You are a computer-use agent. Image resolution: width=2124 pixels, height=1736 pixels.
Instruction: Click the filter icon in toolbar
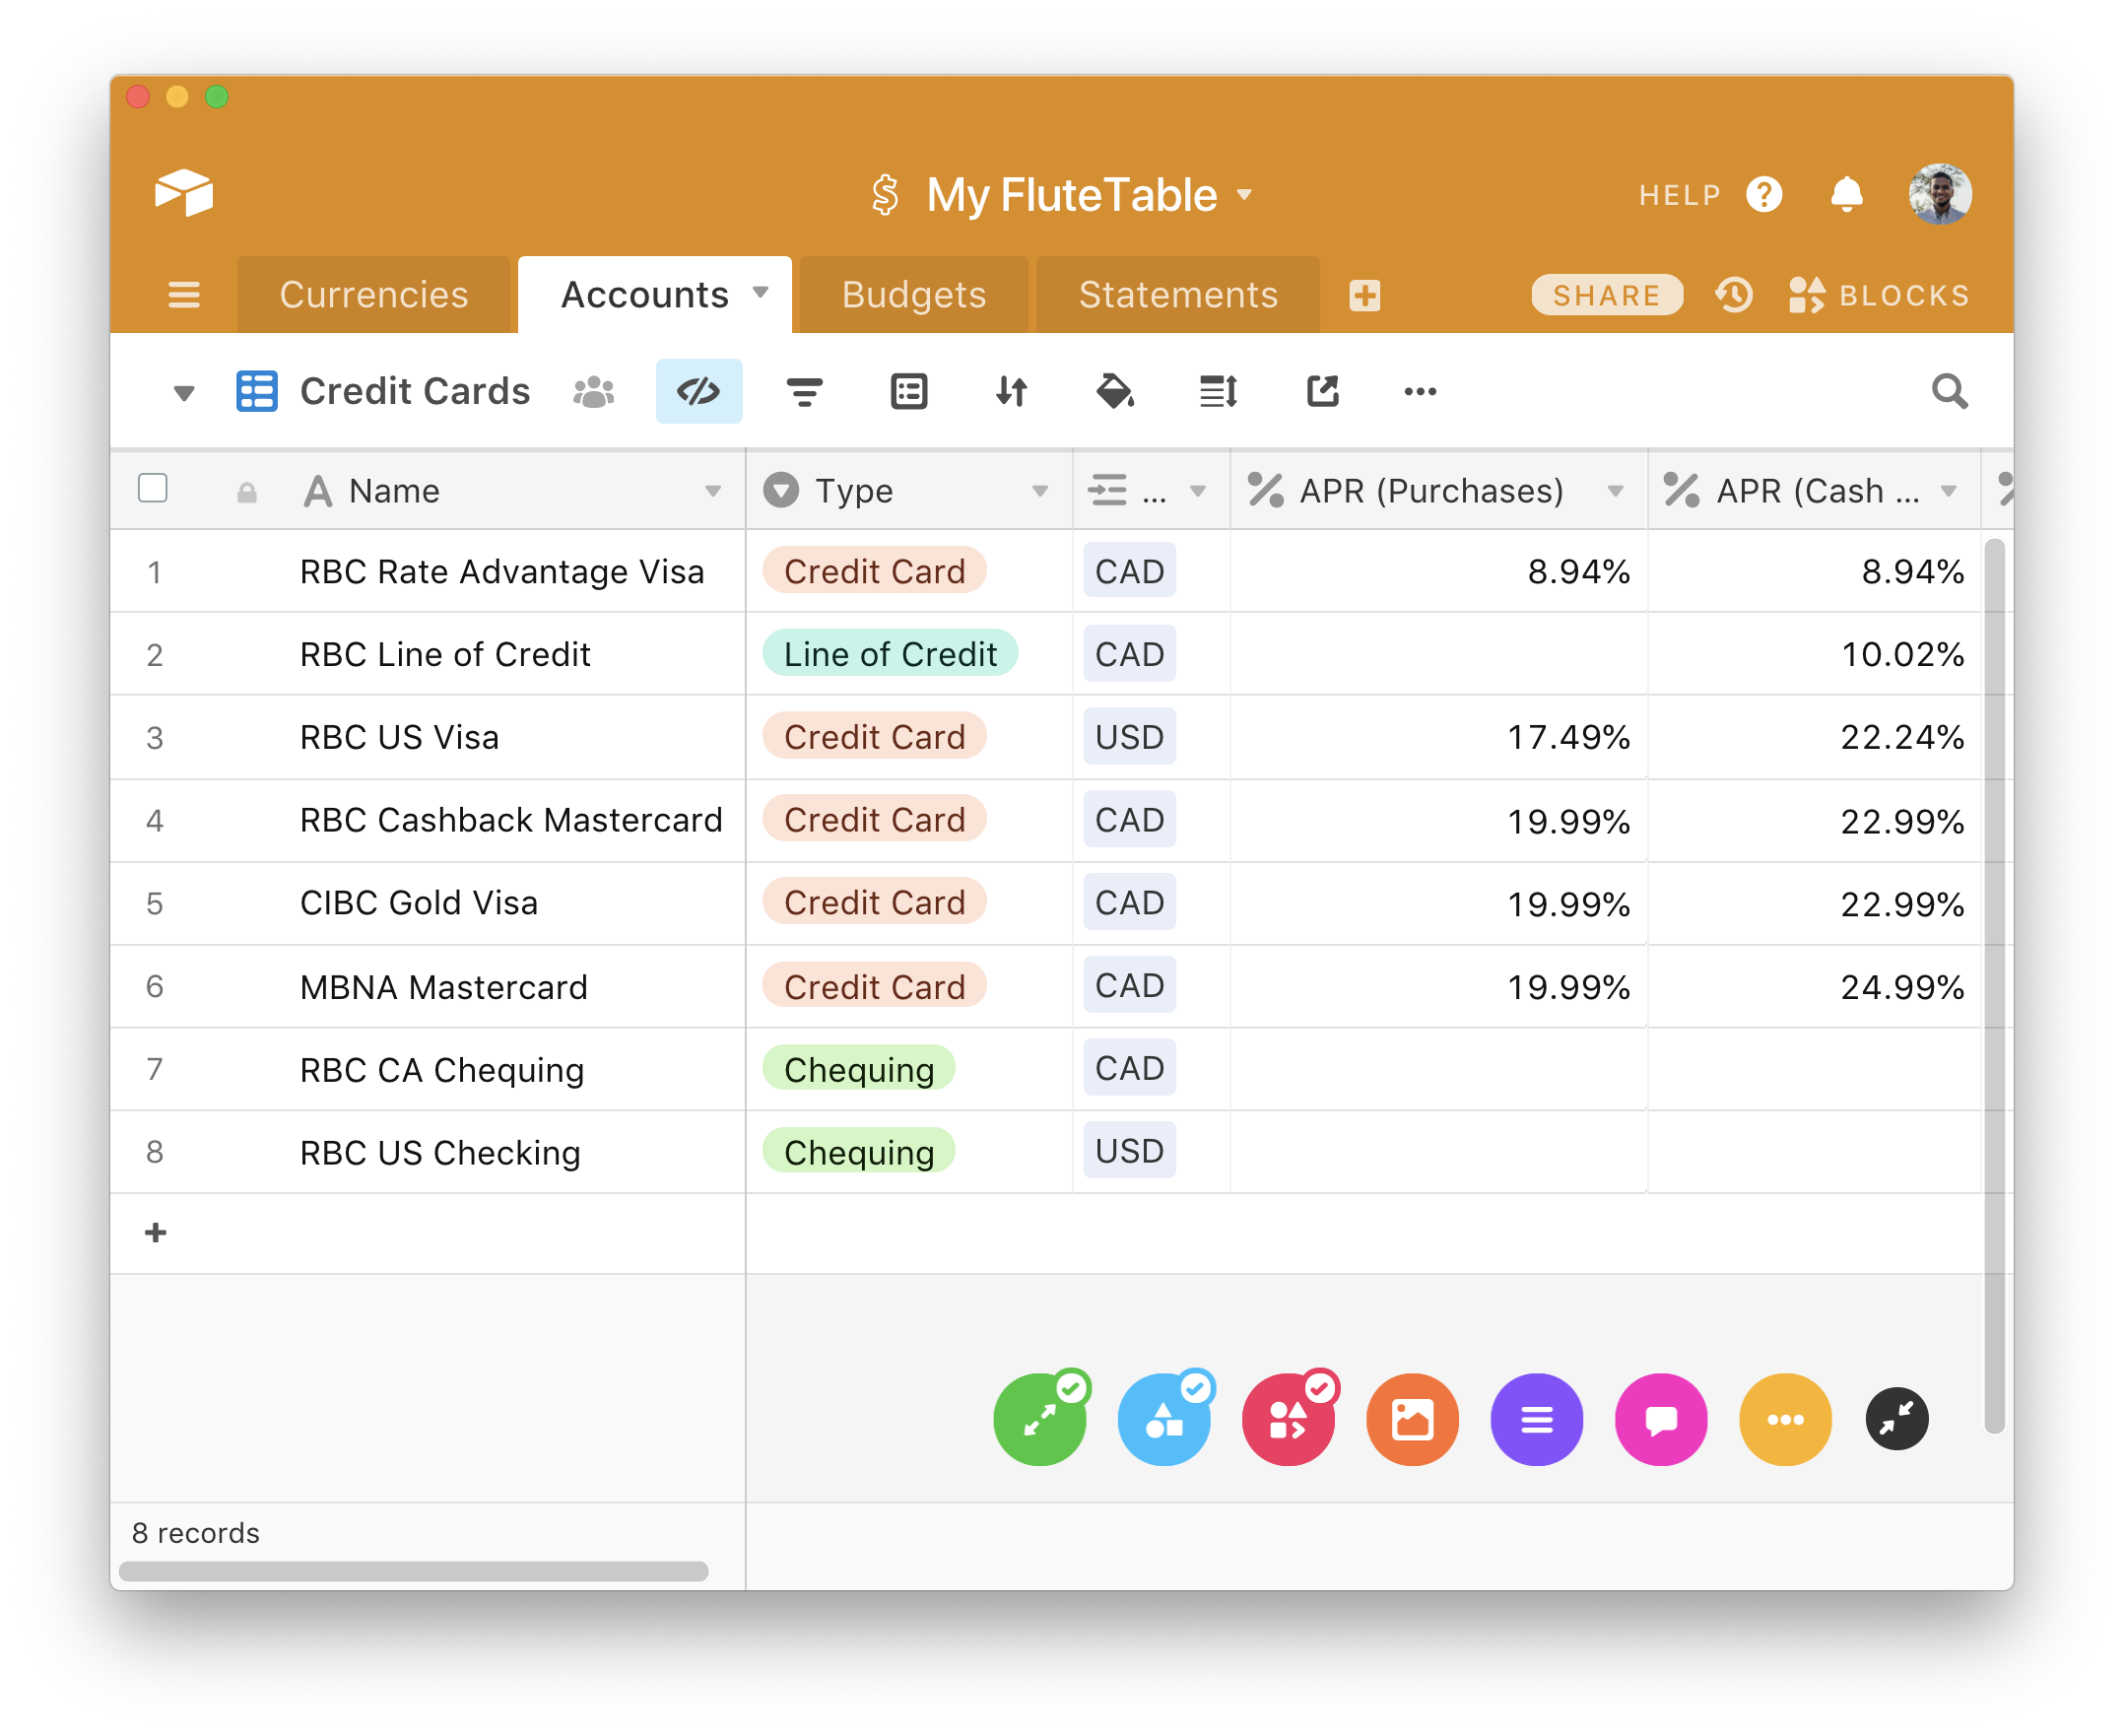pyautogui.click(x=804, y=391)
